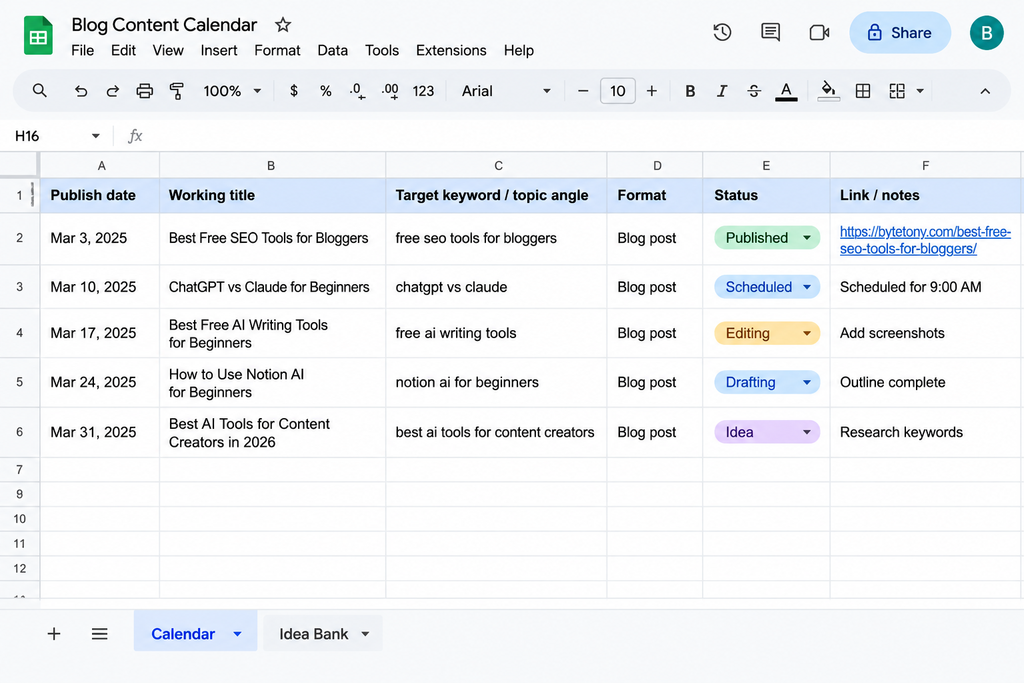
Task: Start a video call via camera icon
Action: pos(819,33)
